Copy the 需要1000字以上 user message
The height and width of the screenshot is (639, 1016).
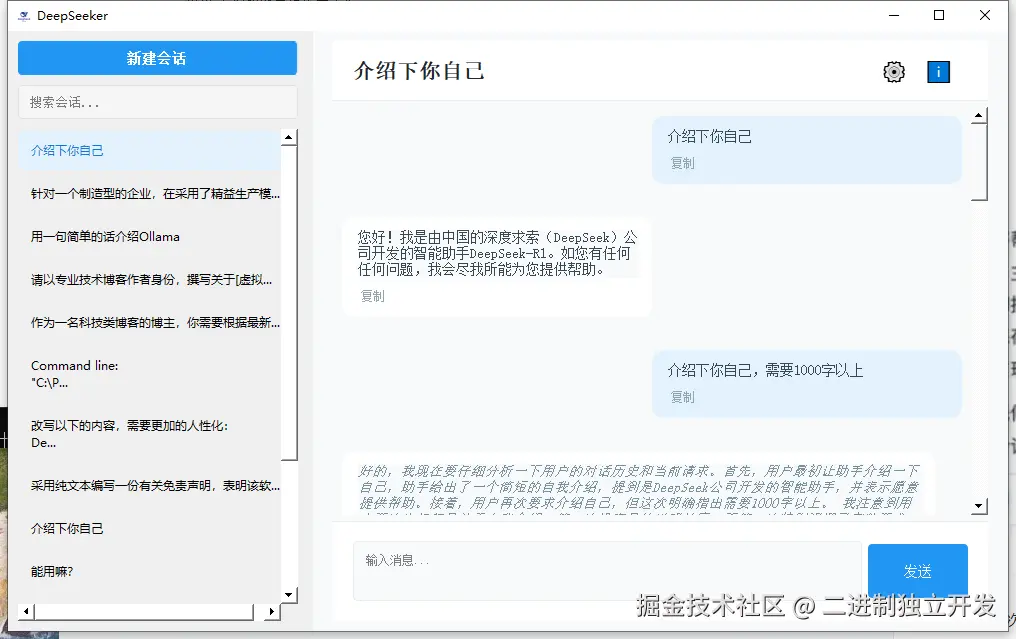point(682,397)
